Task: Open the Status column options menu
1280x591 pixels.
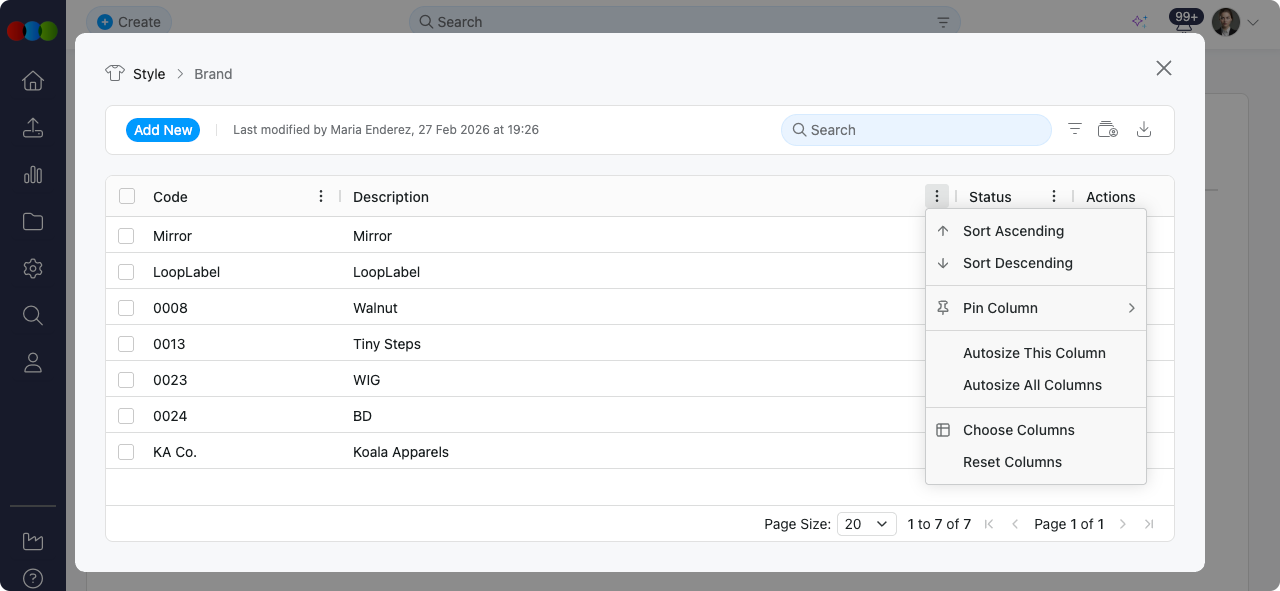Action: [x=1053, y=196]
